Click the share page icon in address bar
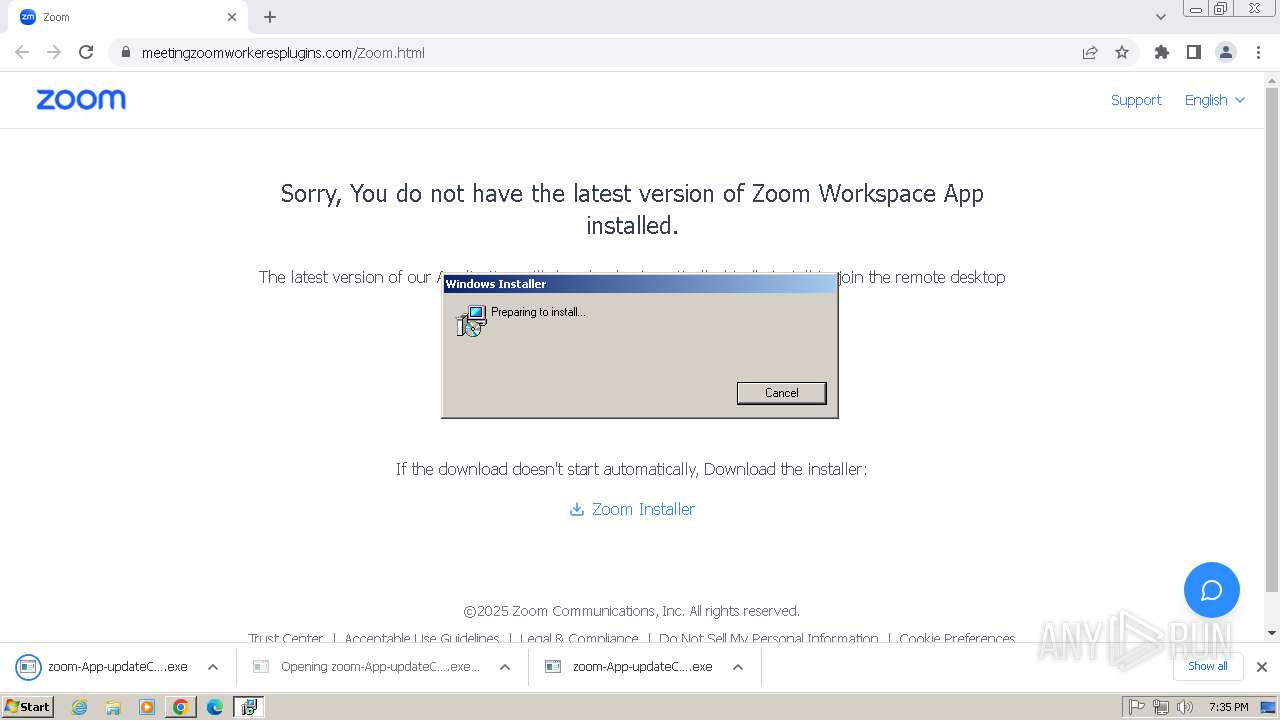 pos(1090,52)
